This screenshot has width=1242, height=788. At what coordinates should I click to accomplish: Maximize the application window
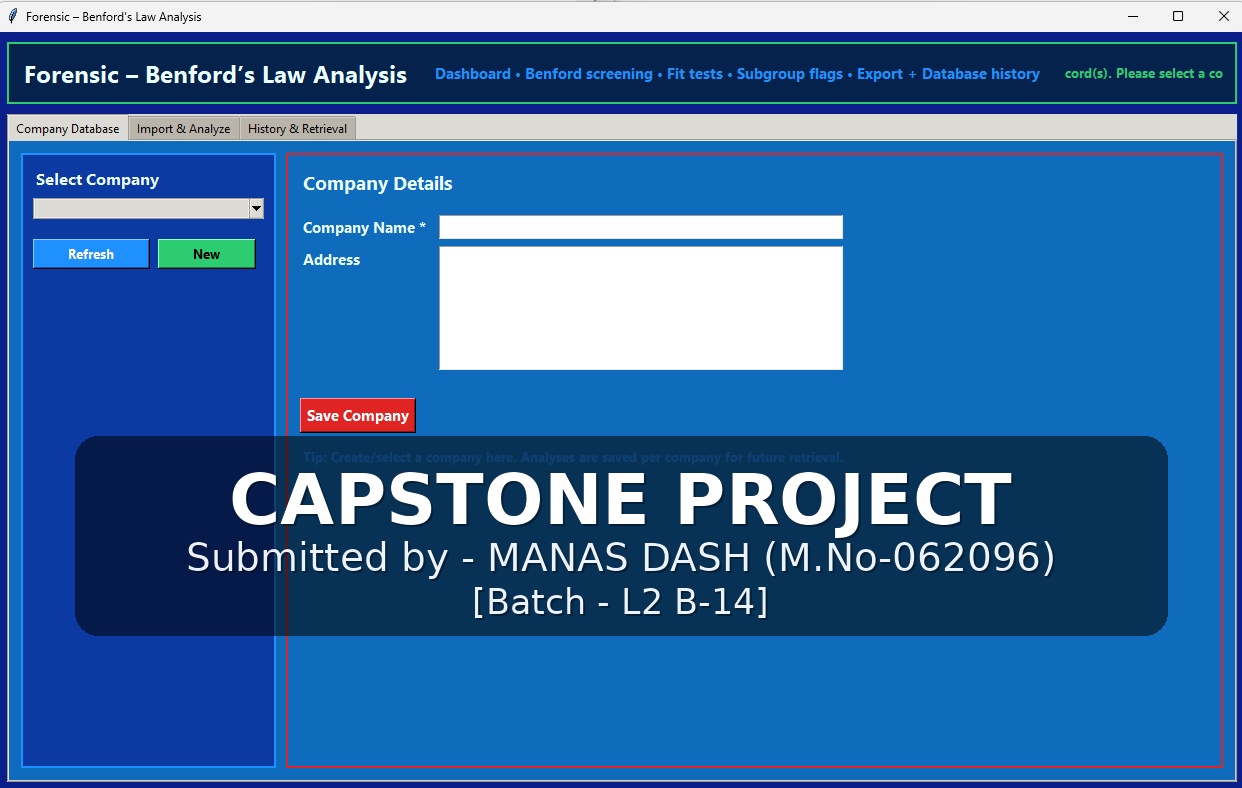coord(1178,16)
